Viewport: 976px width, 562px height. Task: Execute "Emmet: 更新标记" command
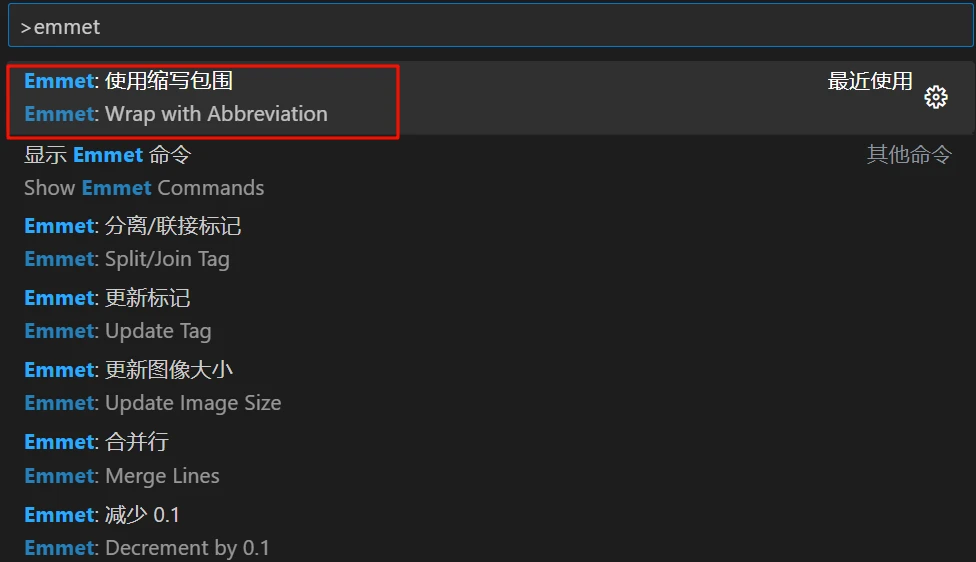coord(107,298)
